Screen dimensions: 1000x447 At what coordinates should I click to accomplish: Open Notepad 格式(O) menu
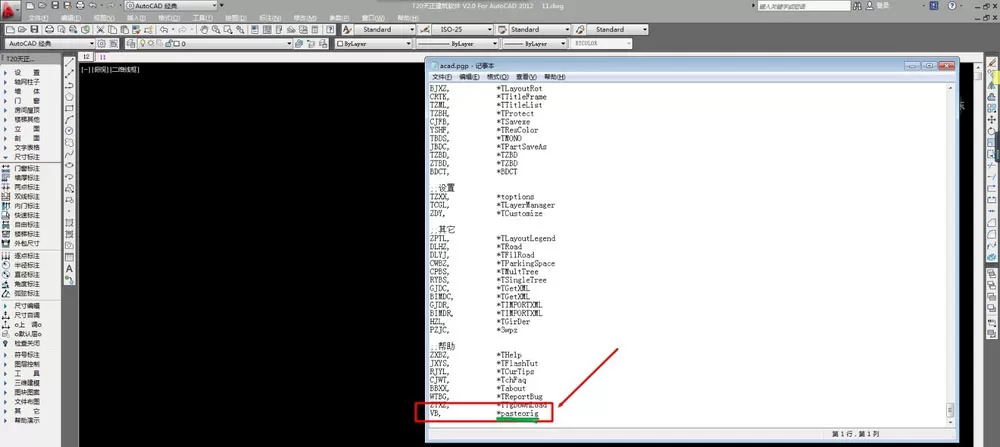click(x=497, y=77)
